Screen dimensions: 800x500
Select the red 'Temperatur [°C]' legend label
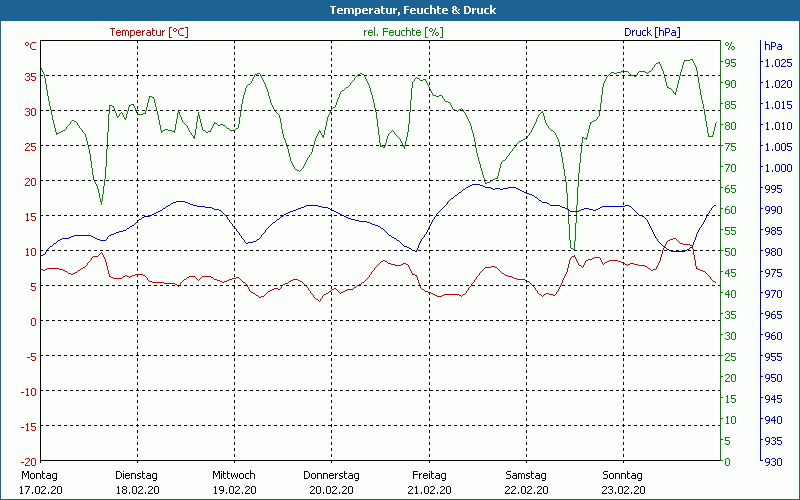[149, 32]
